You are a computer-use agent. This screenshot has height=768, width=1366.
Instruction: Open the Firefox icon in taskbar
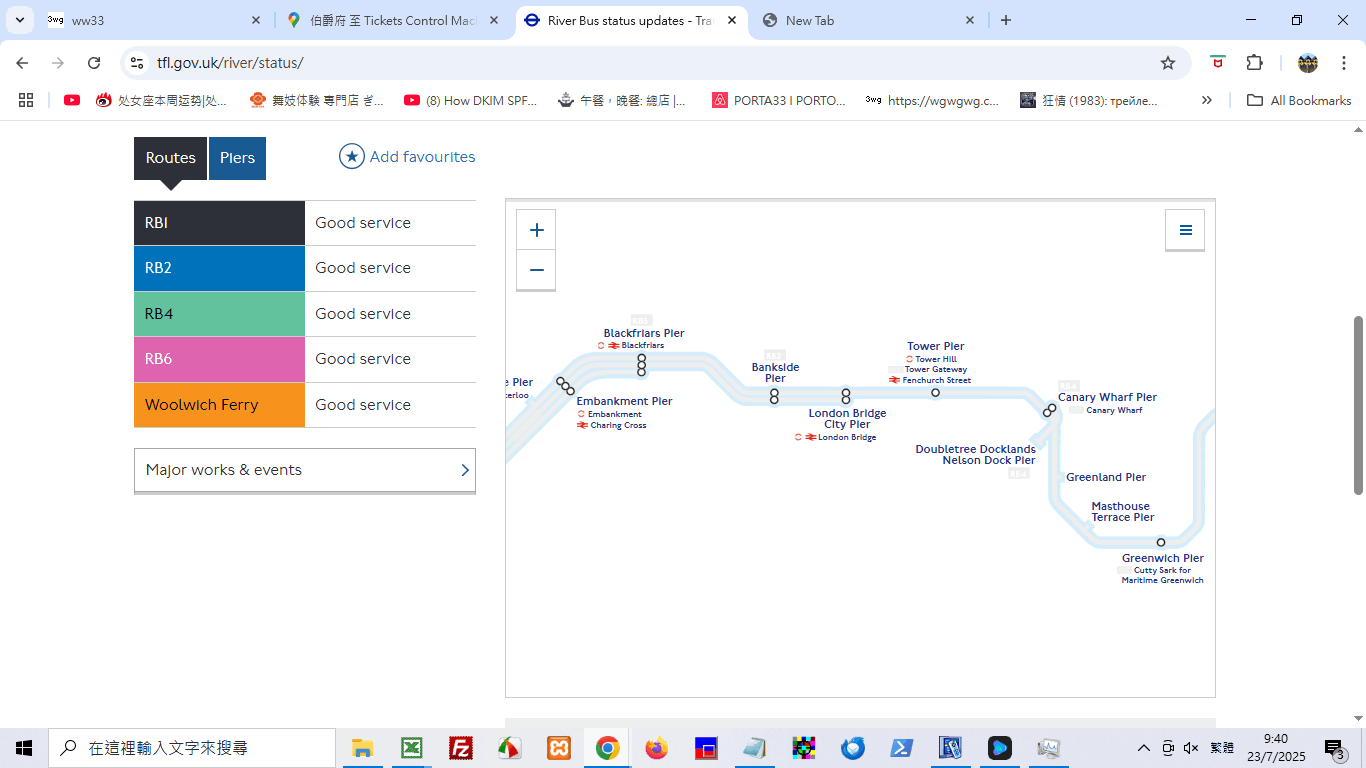656,748
